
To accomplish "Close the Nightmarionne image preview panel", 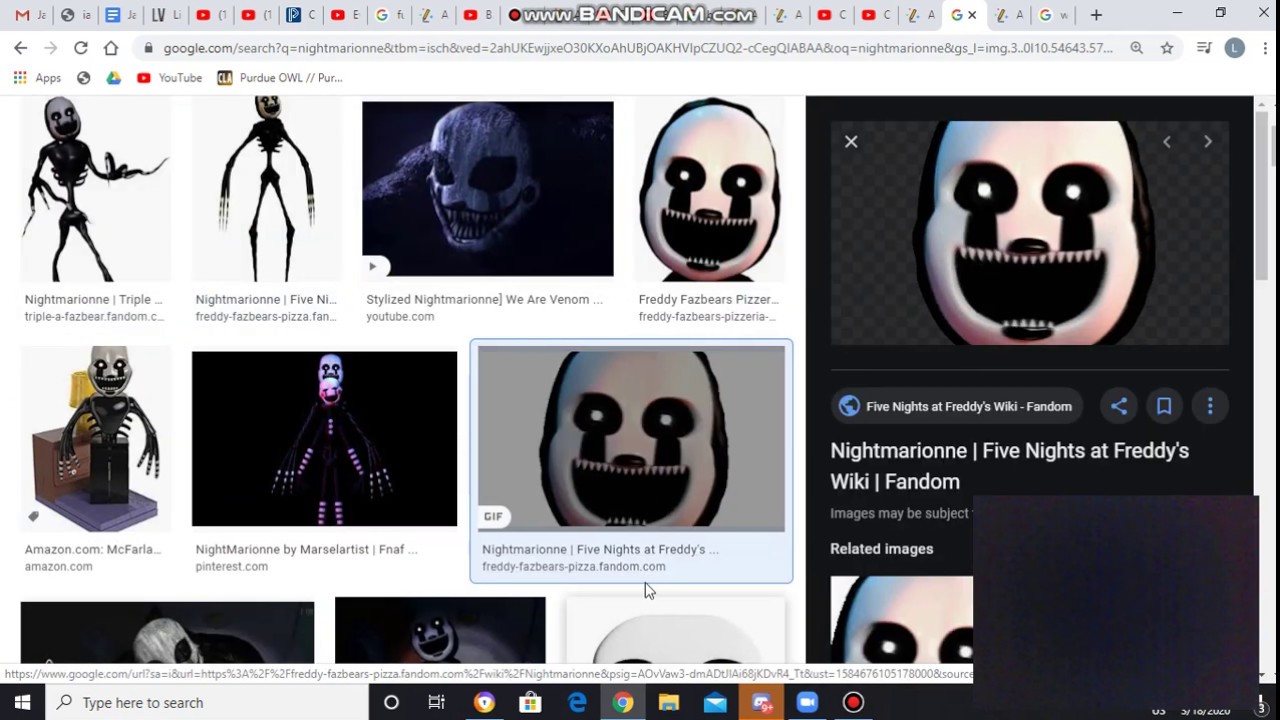I will point(851,142).
